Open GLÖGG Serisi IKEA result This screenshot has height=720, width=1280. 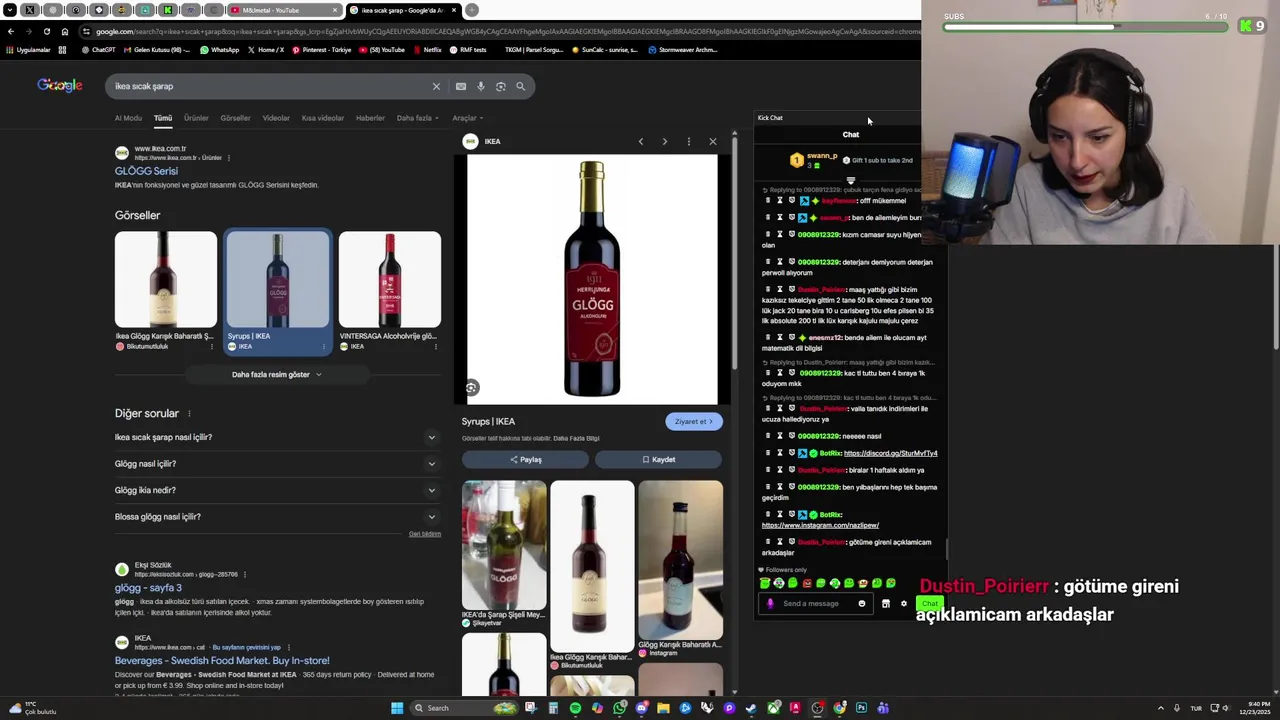146,171
